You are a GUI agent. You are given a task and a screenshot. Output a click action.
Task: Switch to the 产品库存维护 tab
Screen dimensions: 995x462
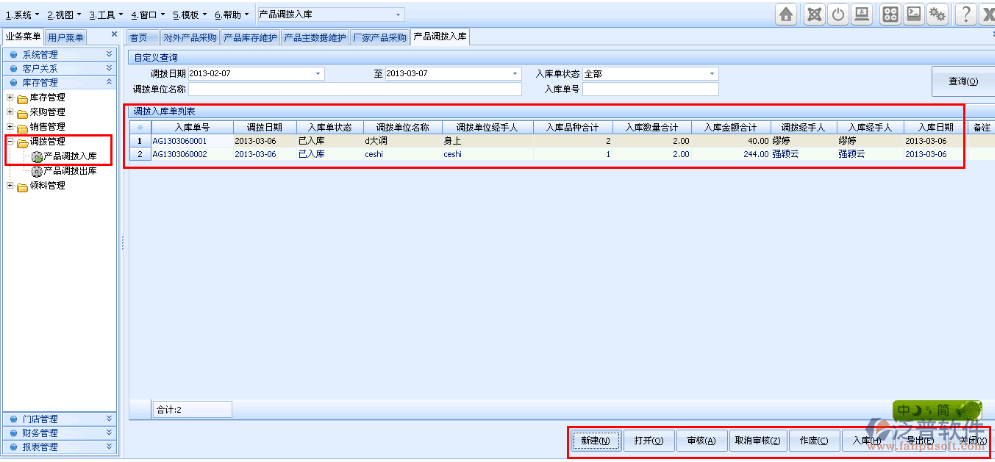(250, 37)
